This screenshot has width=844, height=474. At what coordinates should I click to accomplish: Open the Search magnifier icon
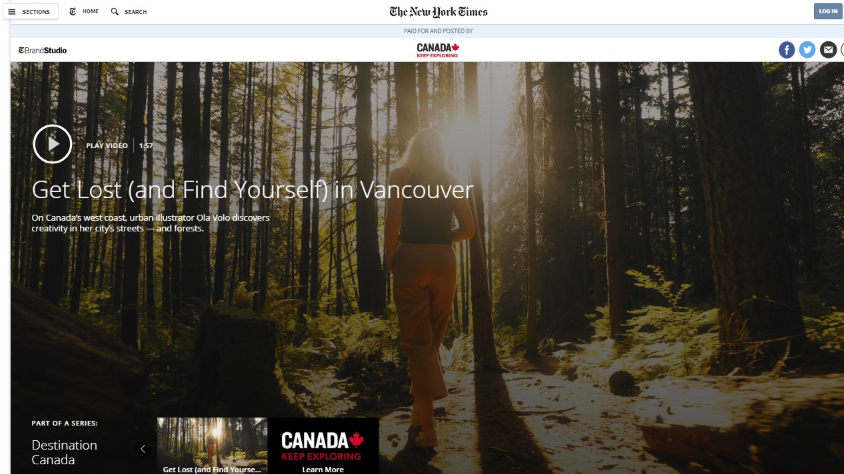click(x=115, y=11)
